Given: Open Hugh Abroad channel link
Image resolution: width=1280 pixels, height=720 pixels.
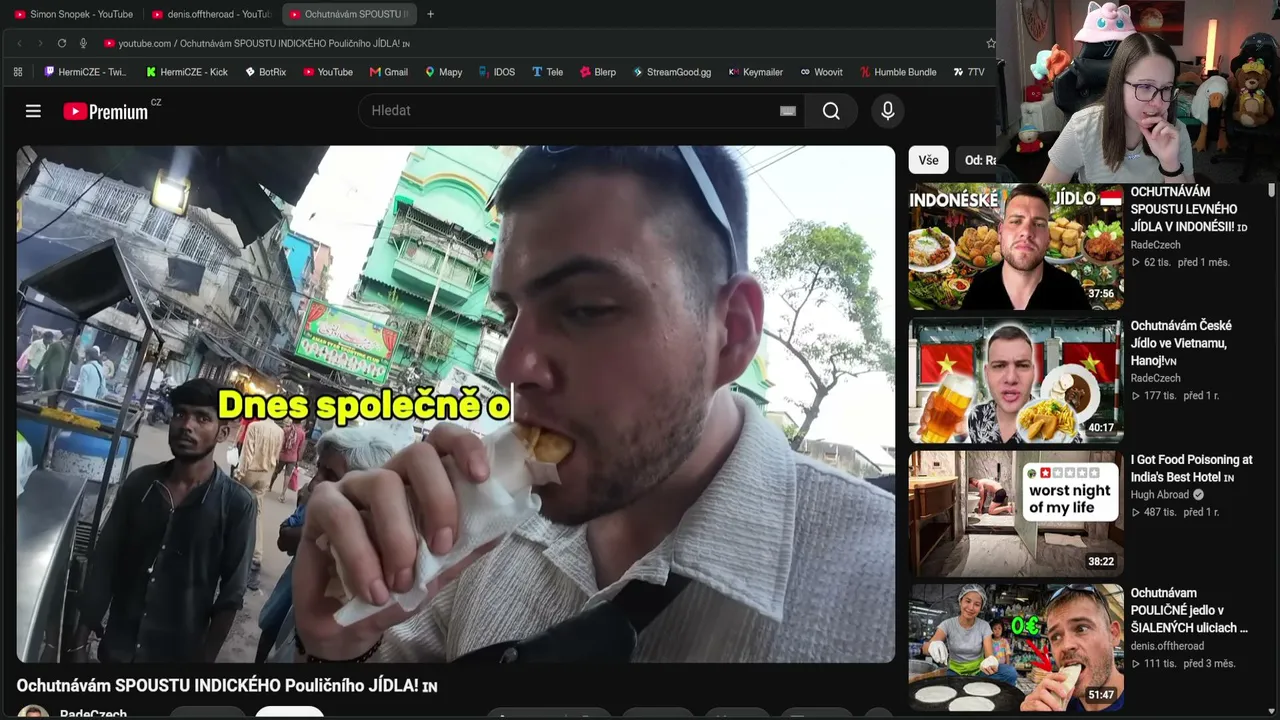Looking at the screenshot, I should tap(1160, 495).
